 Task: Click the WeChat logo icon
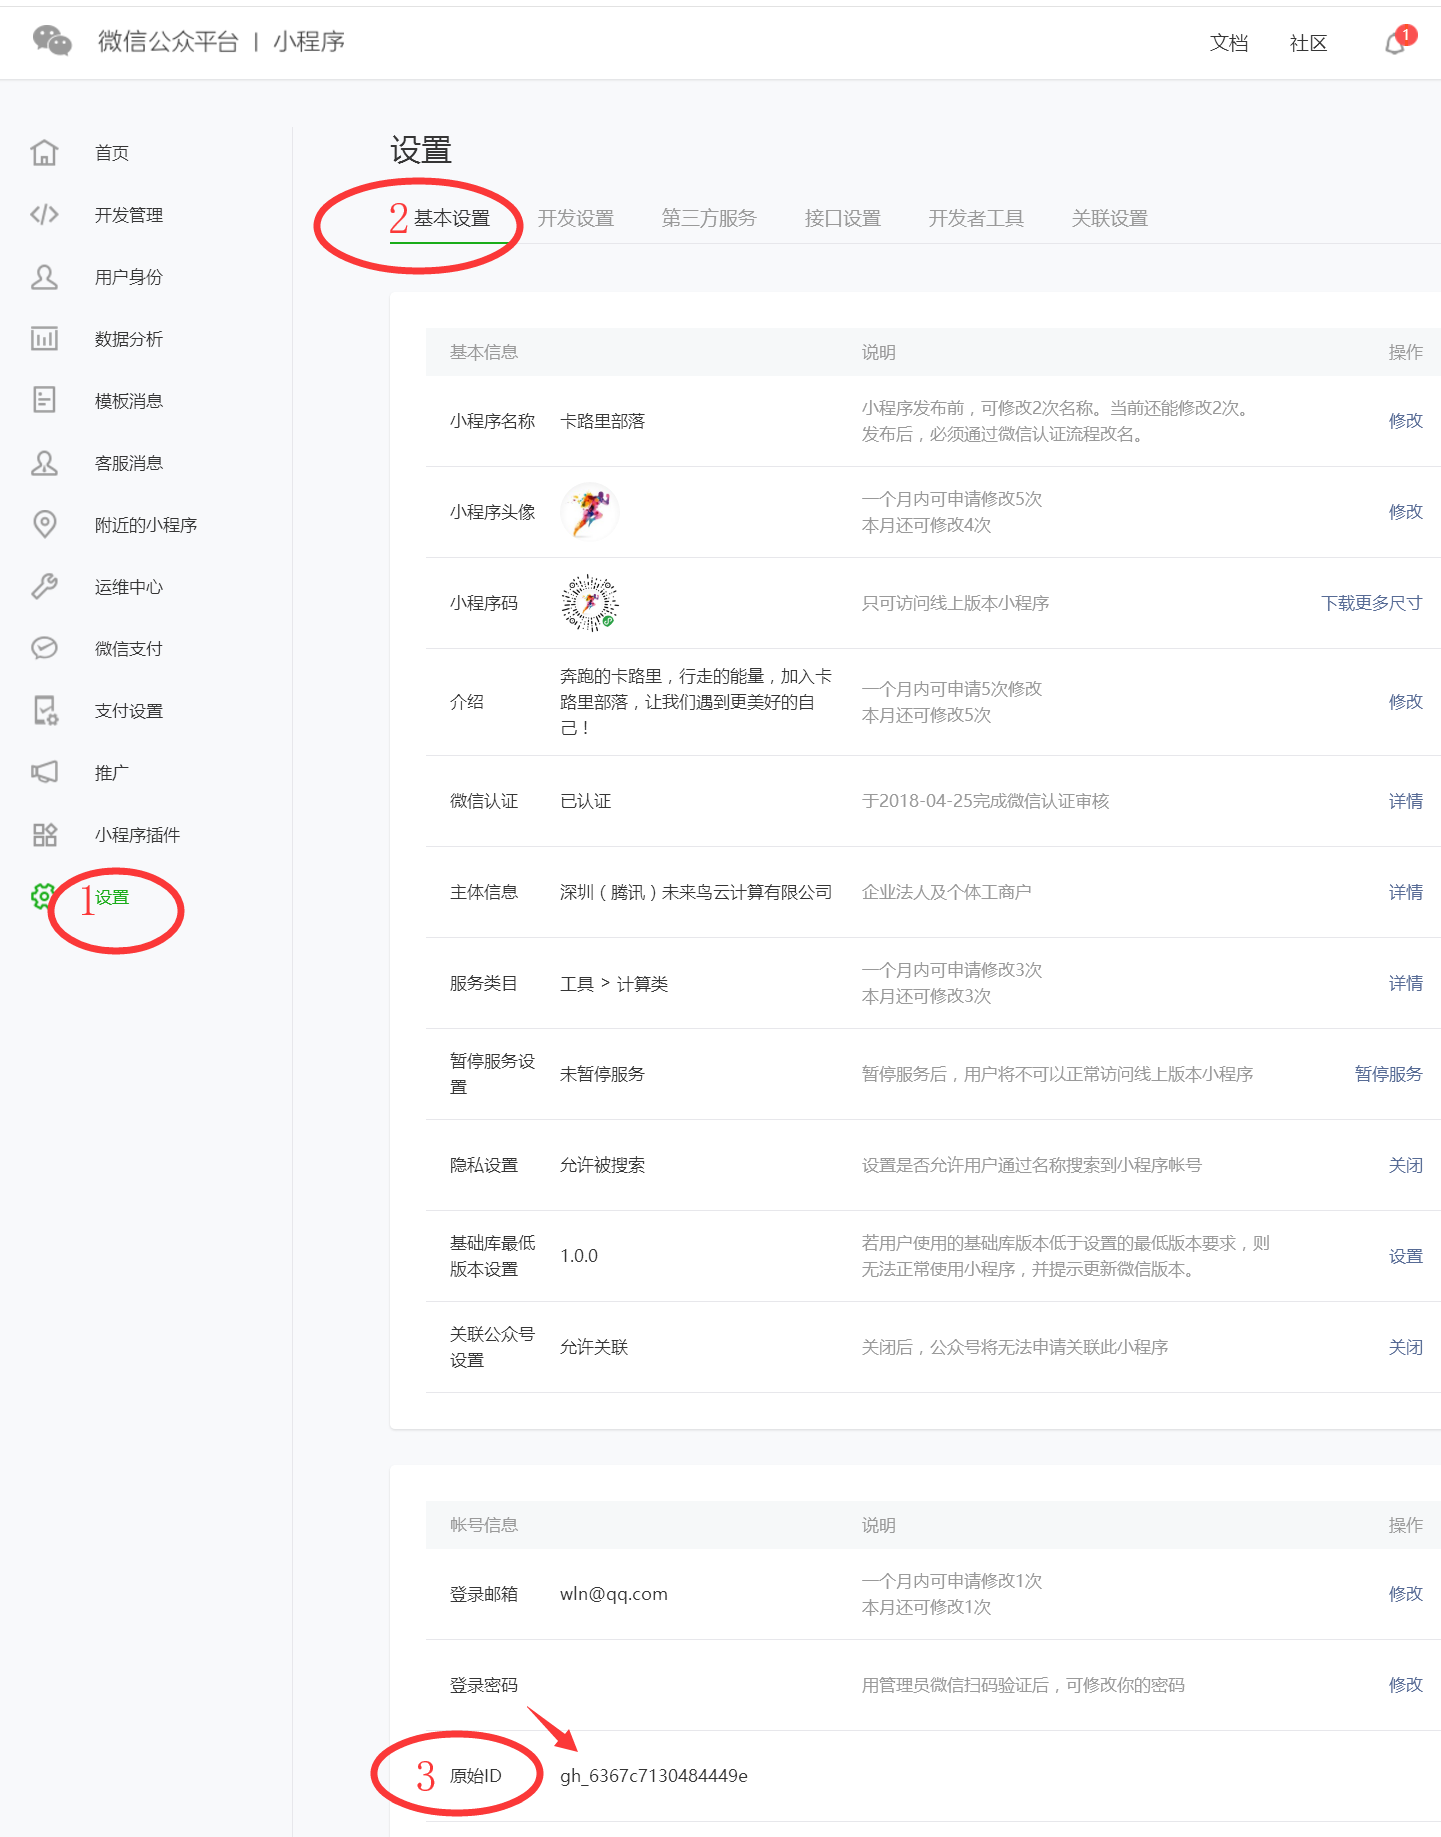point(52,41)
